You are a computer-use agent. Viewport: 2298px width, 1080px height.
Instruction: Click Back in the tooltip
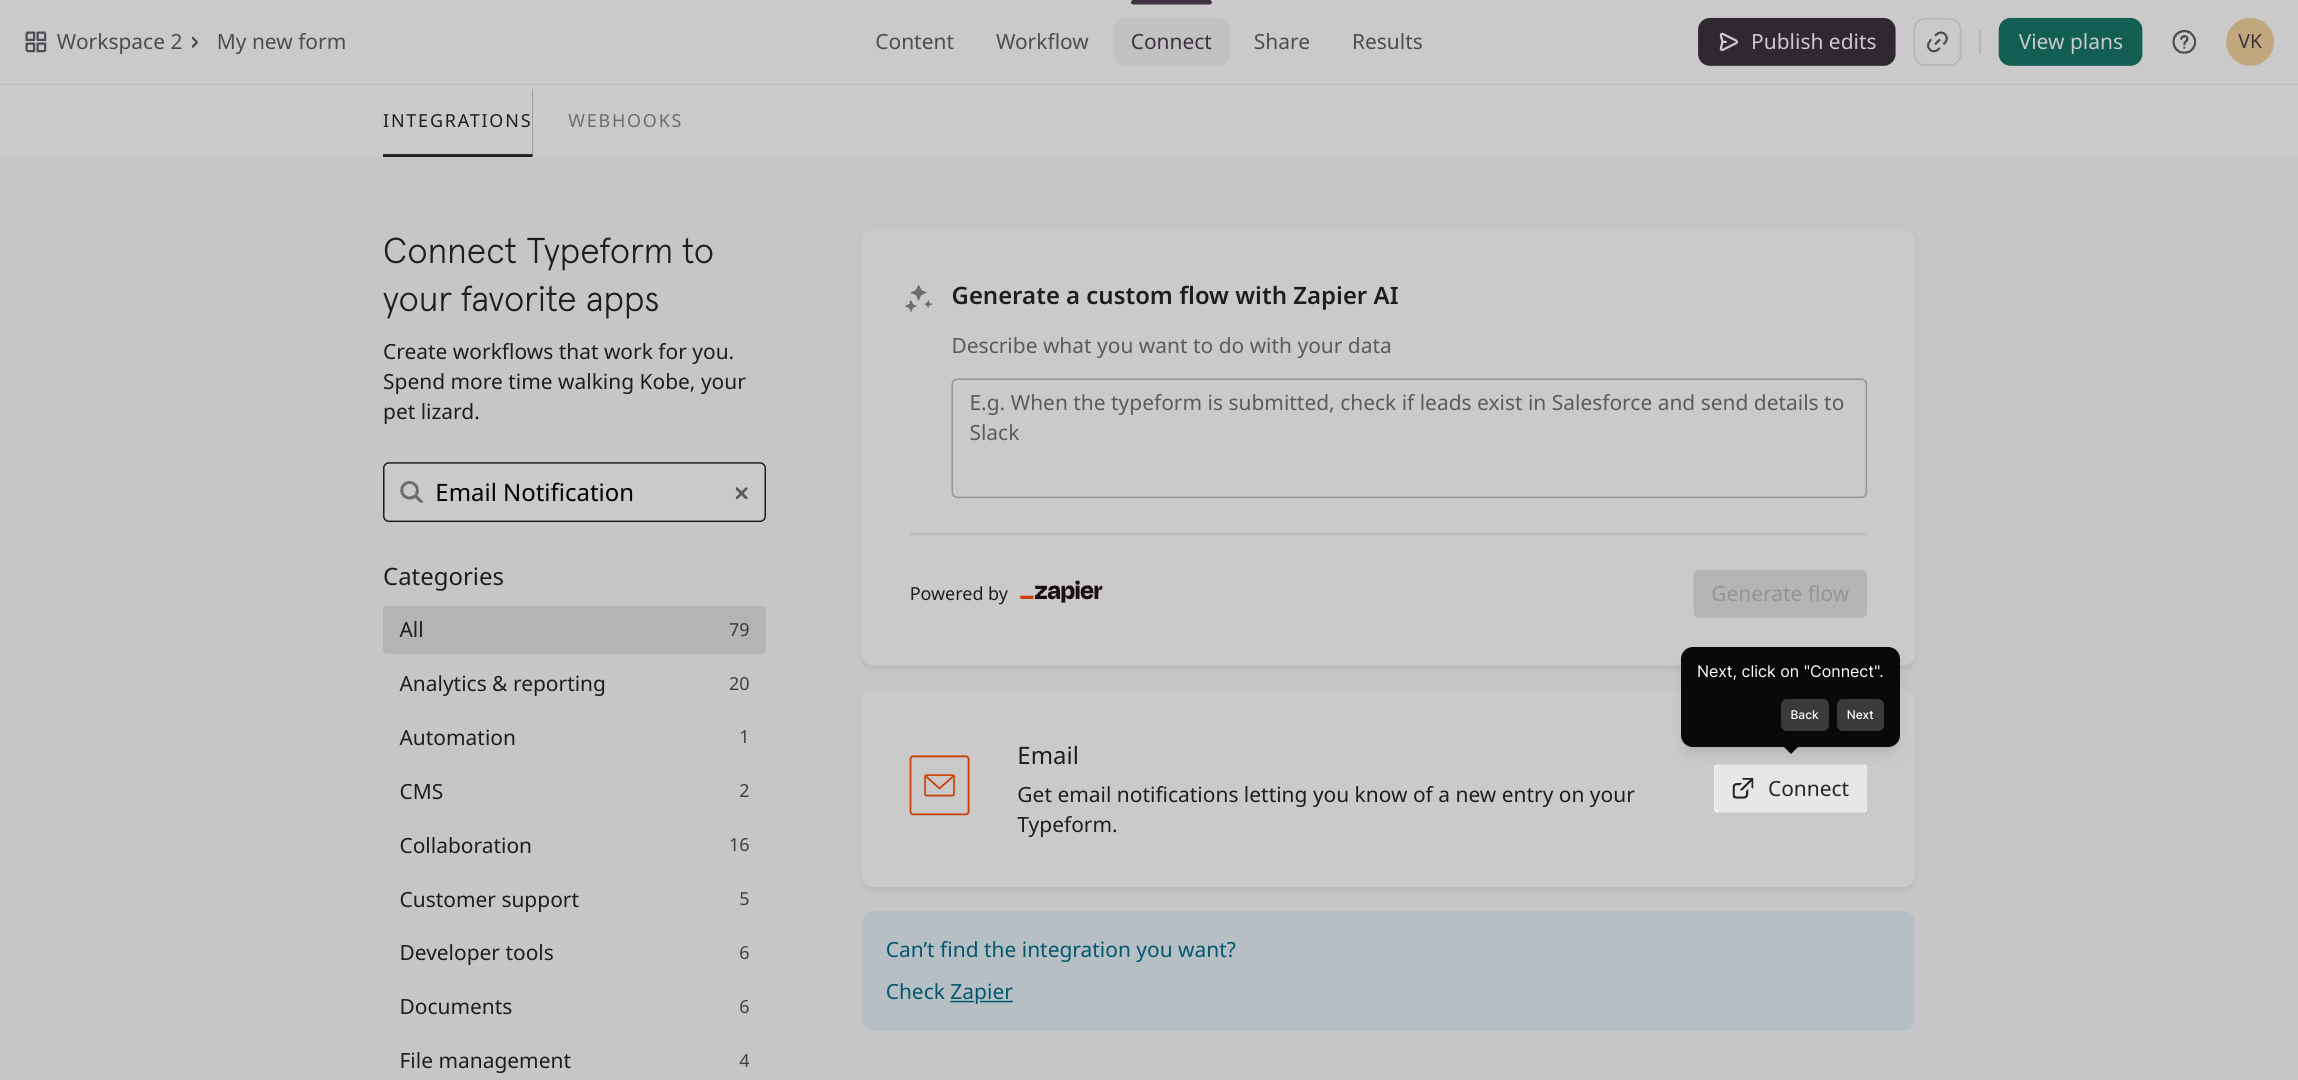1804,715
